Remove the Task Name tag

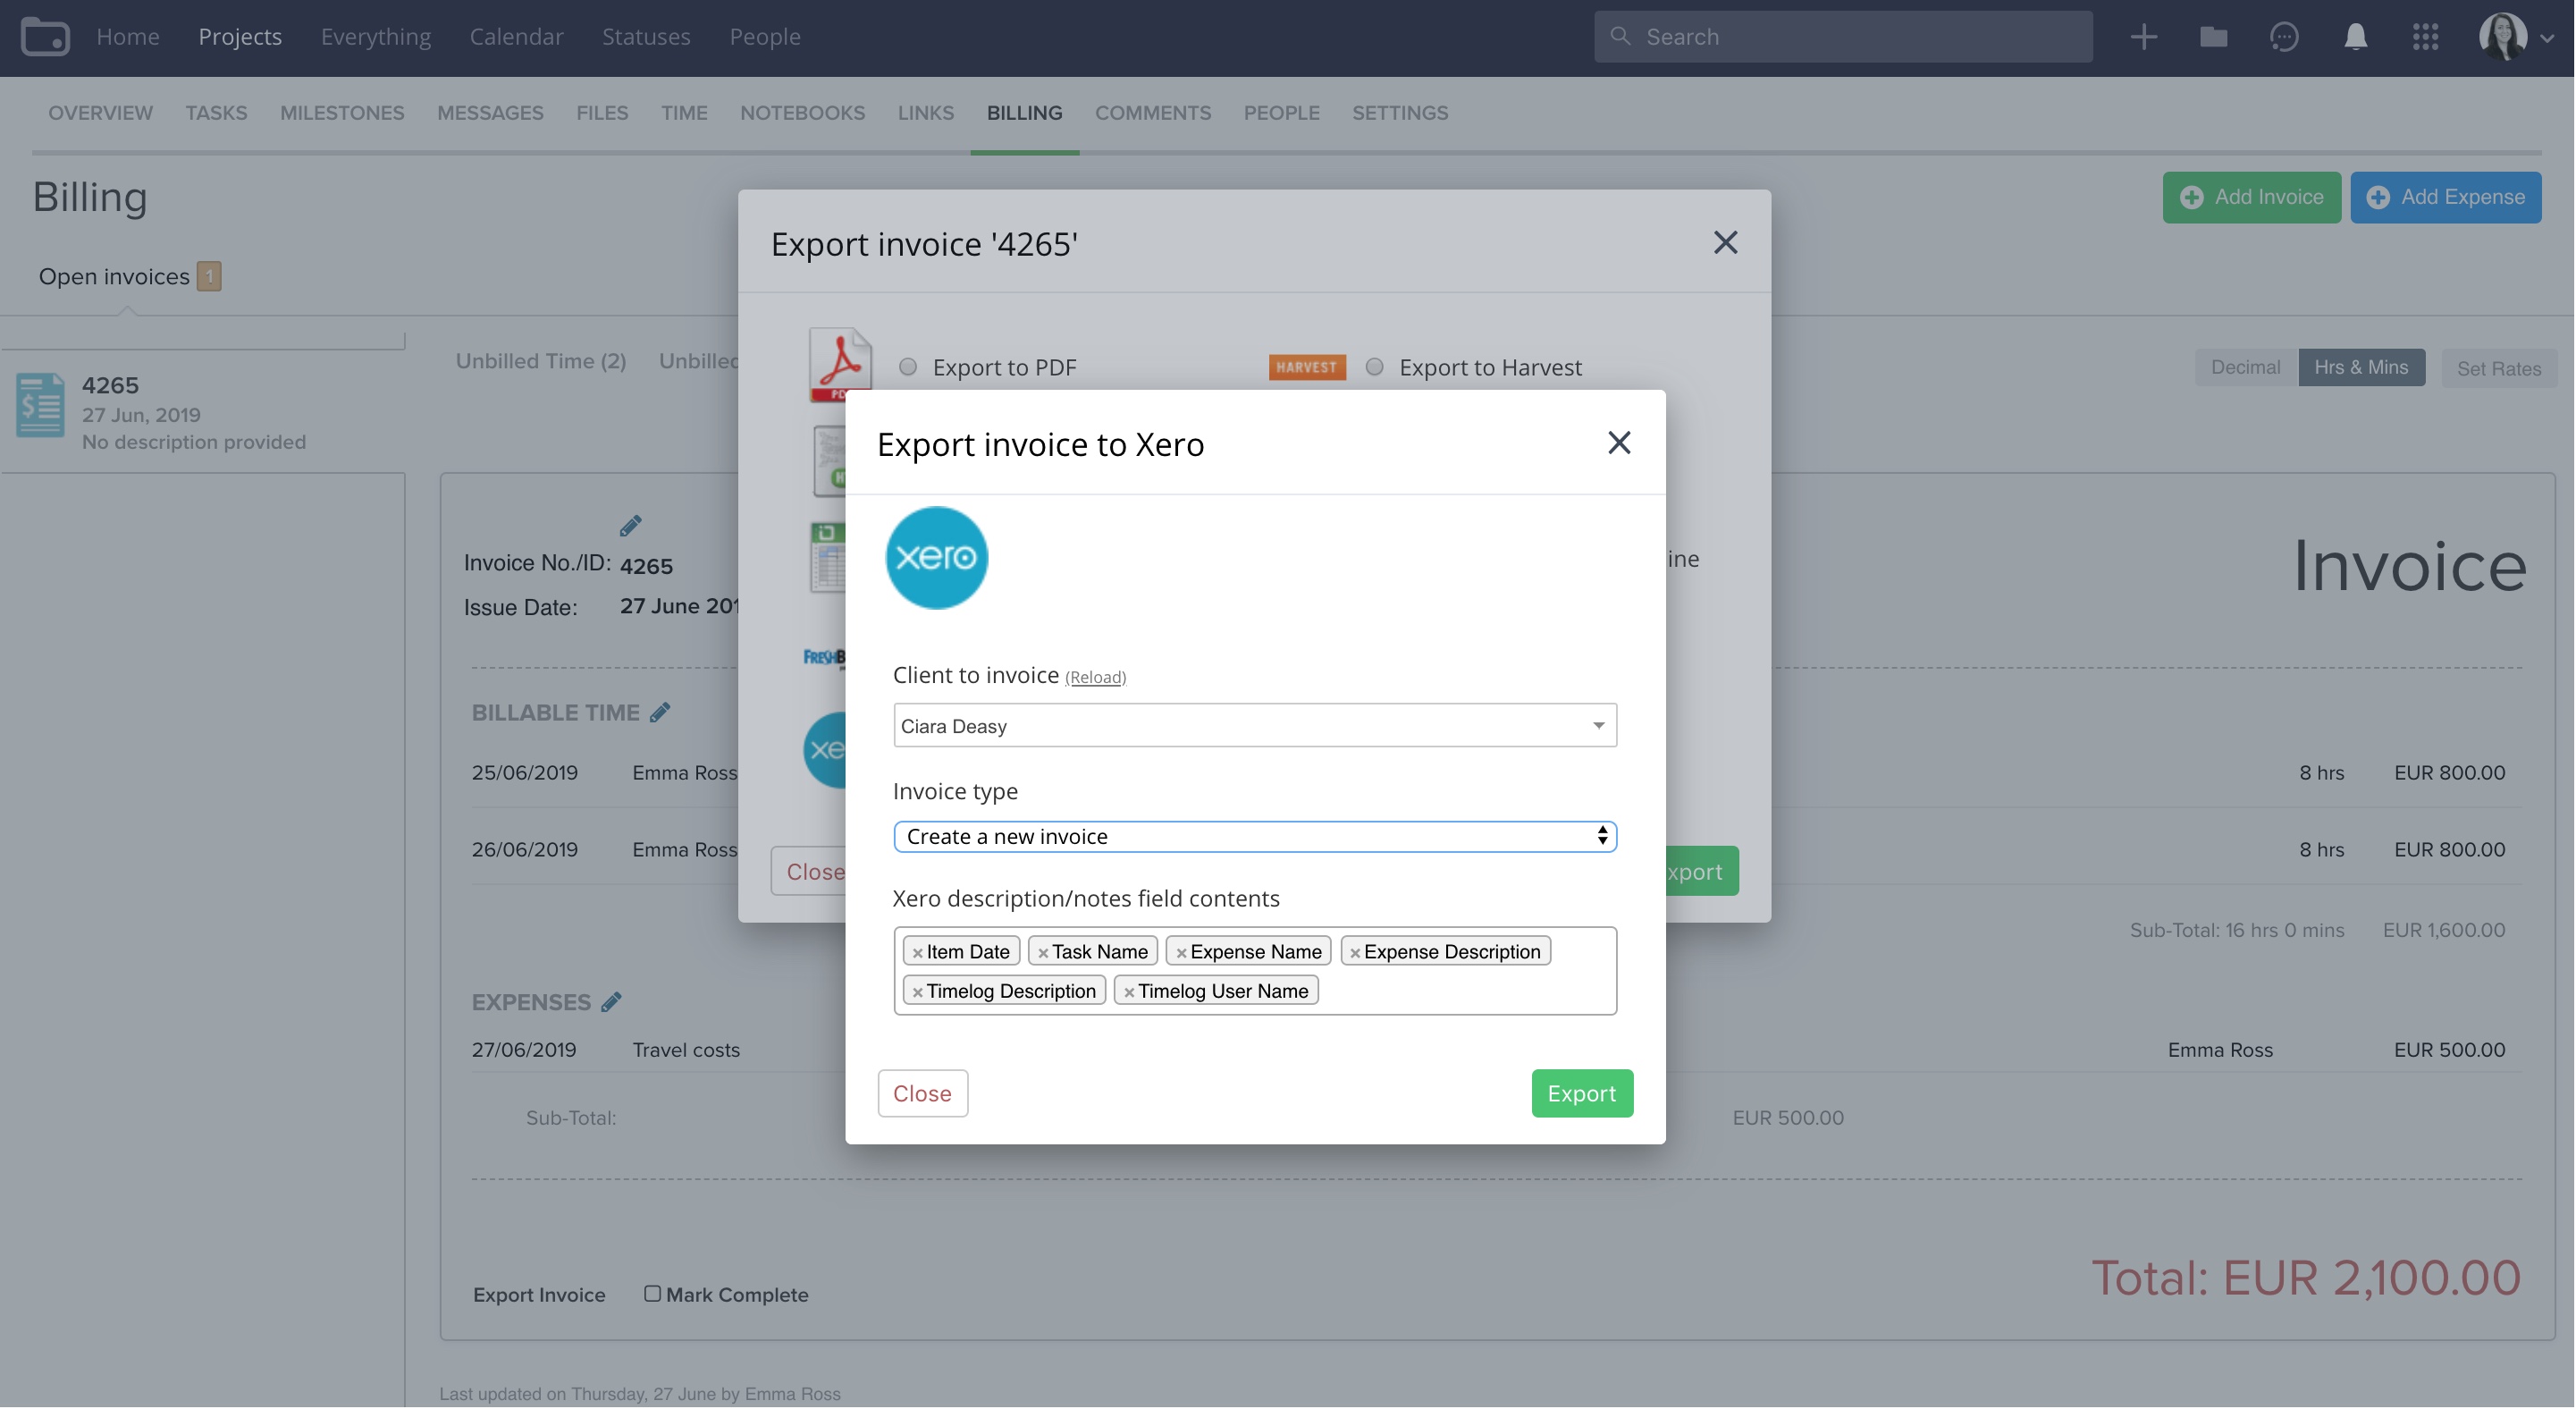pos(1043,952)
